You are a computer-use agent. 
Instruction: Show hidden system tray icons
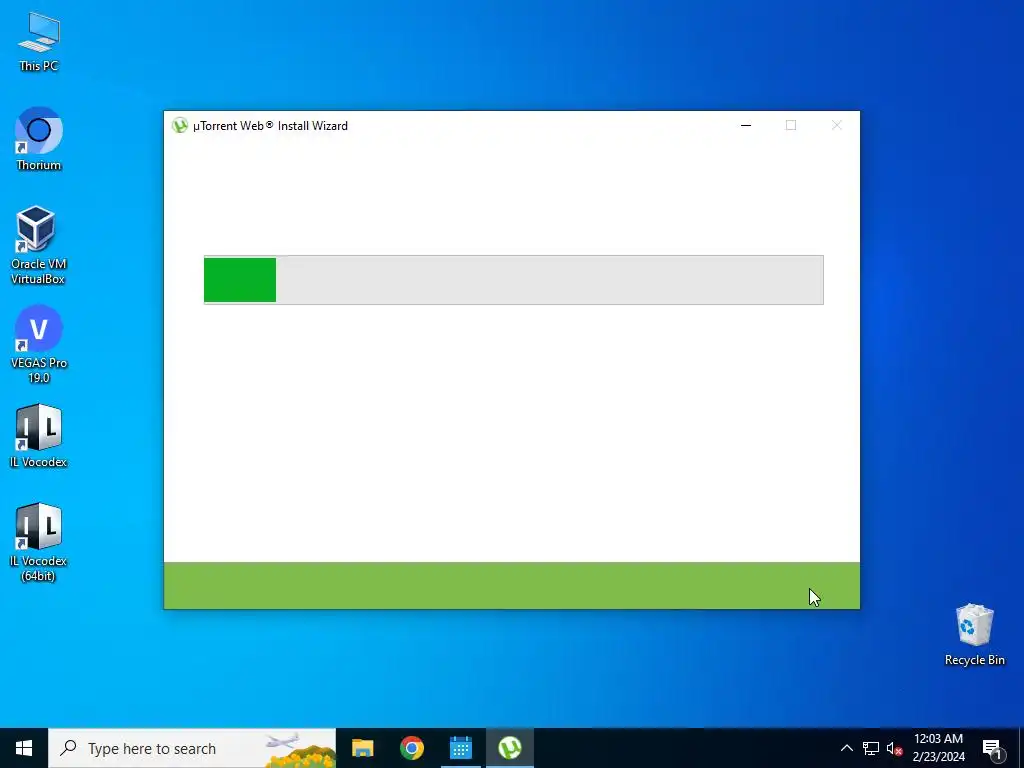[846, 748]
